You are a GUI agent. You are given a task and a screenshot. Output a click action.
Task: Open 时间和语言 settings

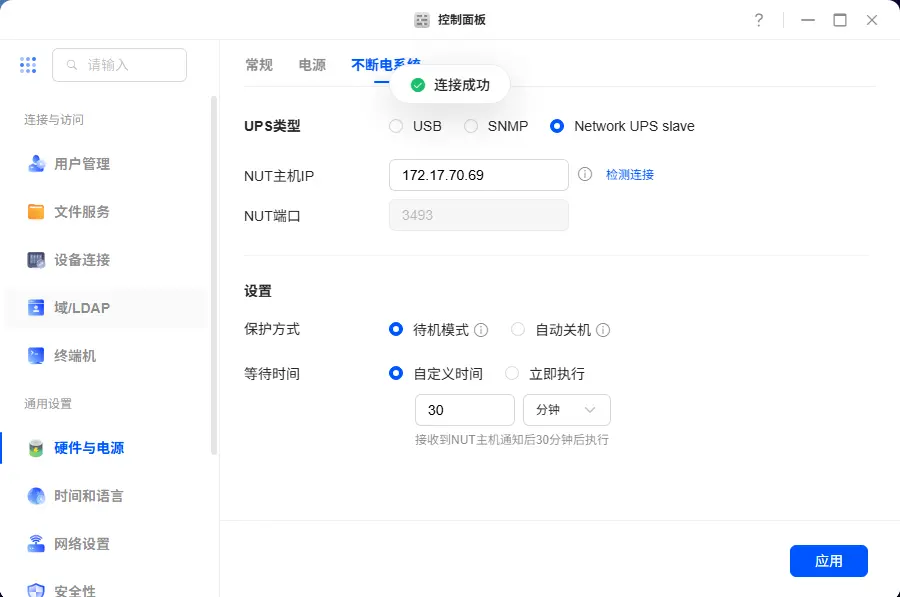[x=88, y=496]
